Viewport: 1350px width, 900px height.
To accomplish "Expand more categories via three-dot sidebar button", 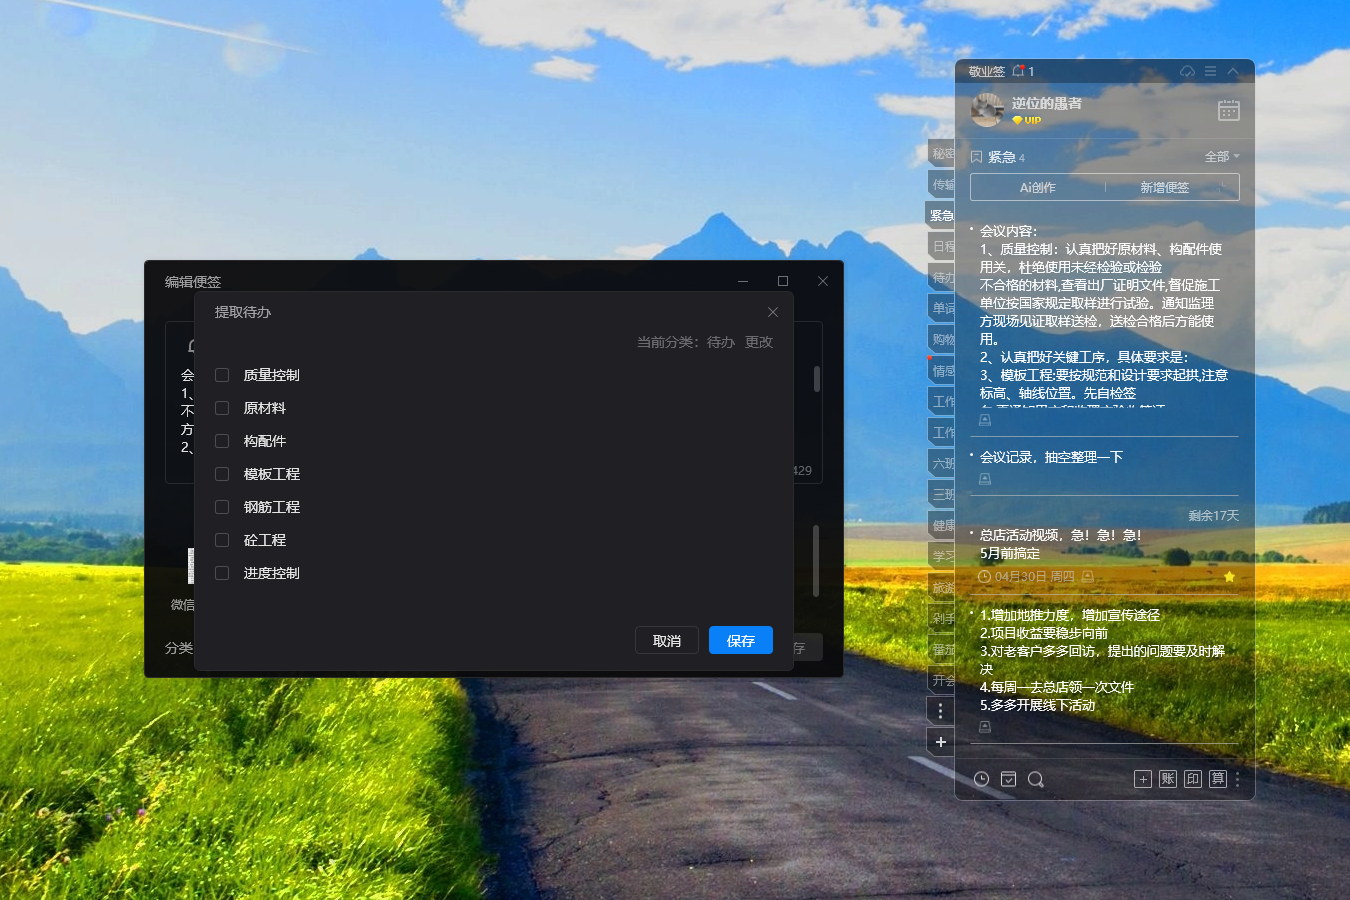I will [940, 710].
